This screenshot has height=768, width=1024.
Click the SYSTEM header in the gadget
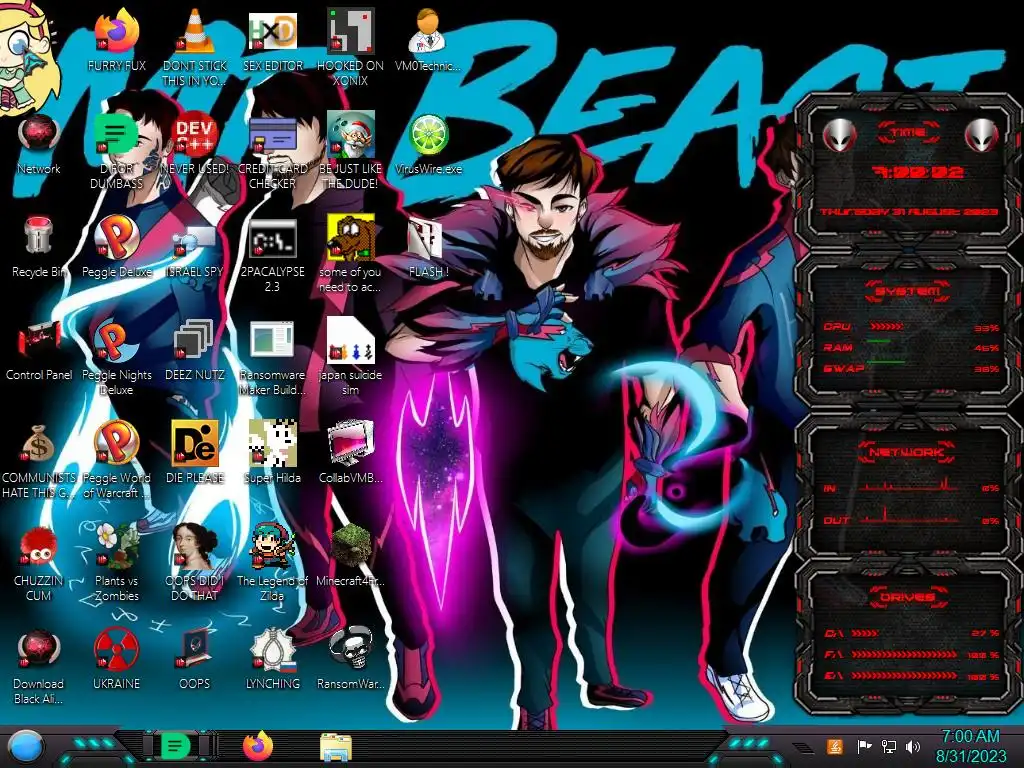click(908, 291)
